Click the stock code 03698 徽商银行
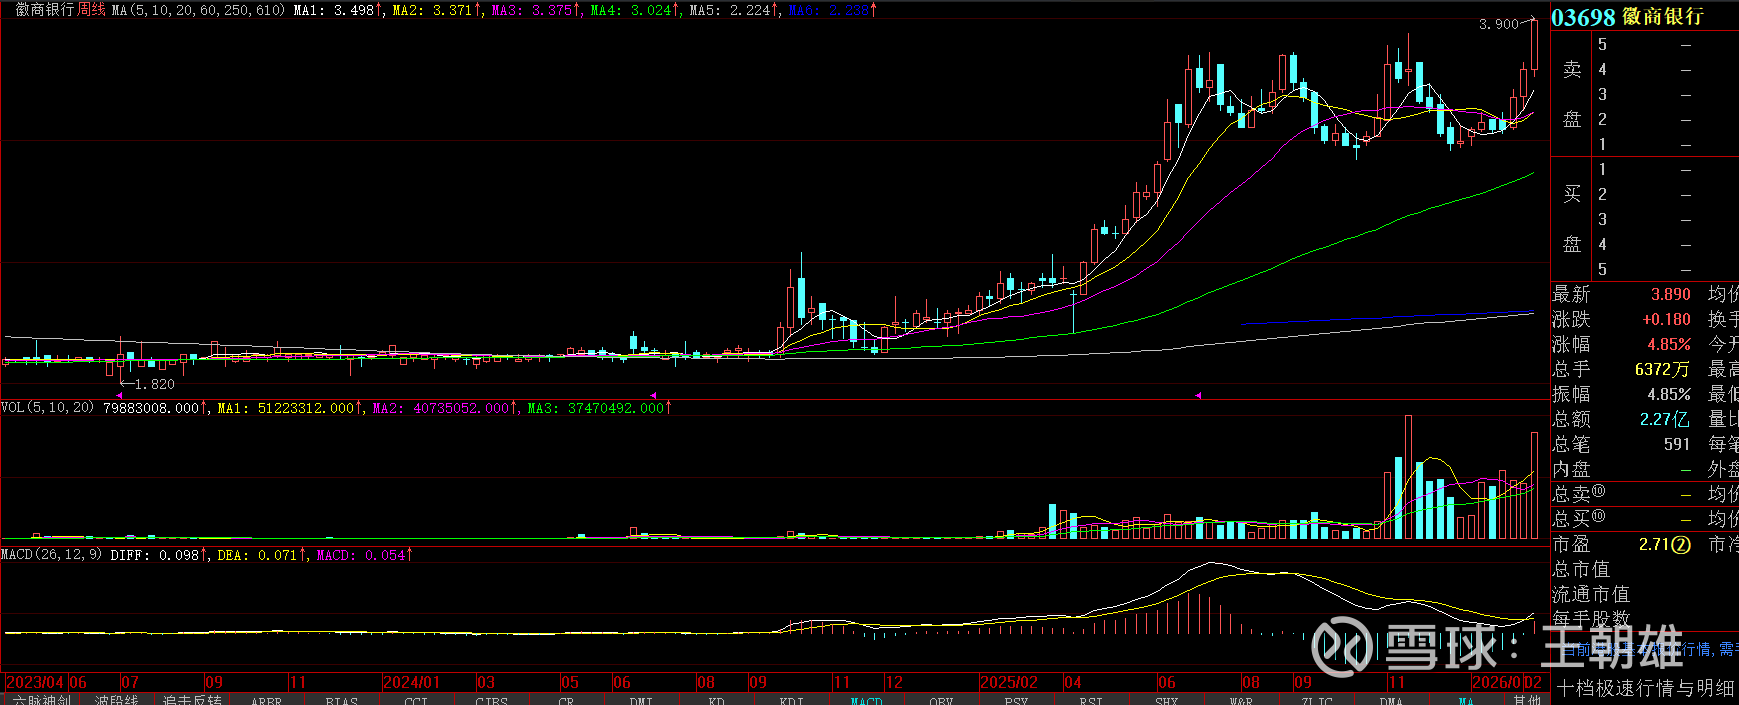The image size is (1739, 705). pyautogui.click(x=1627, y=17)
